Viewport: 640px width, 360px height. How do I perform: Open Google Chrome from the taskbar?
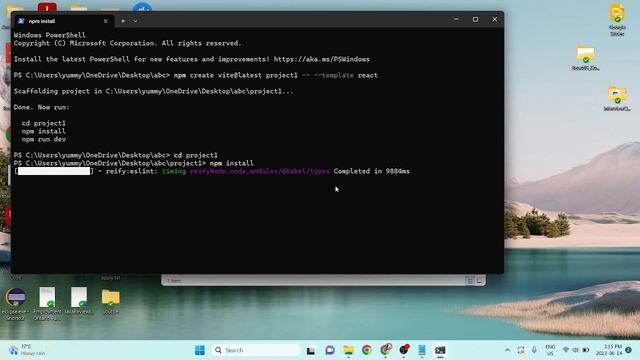367,350
